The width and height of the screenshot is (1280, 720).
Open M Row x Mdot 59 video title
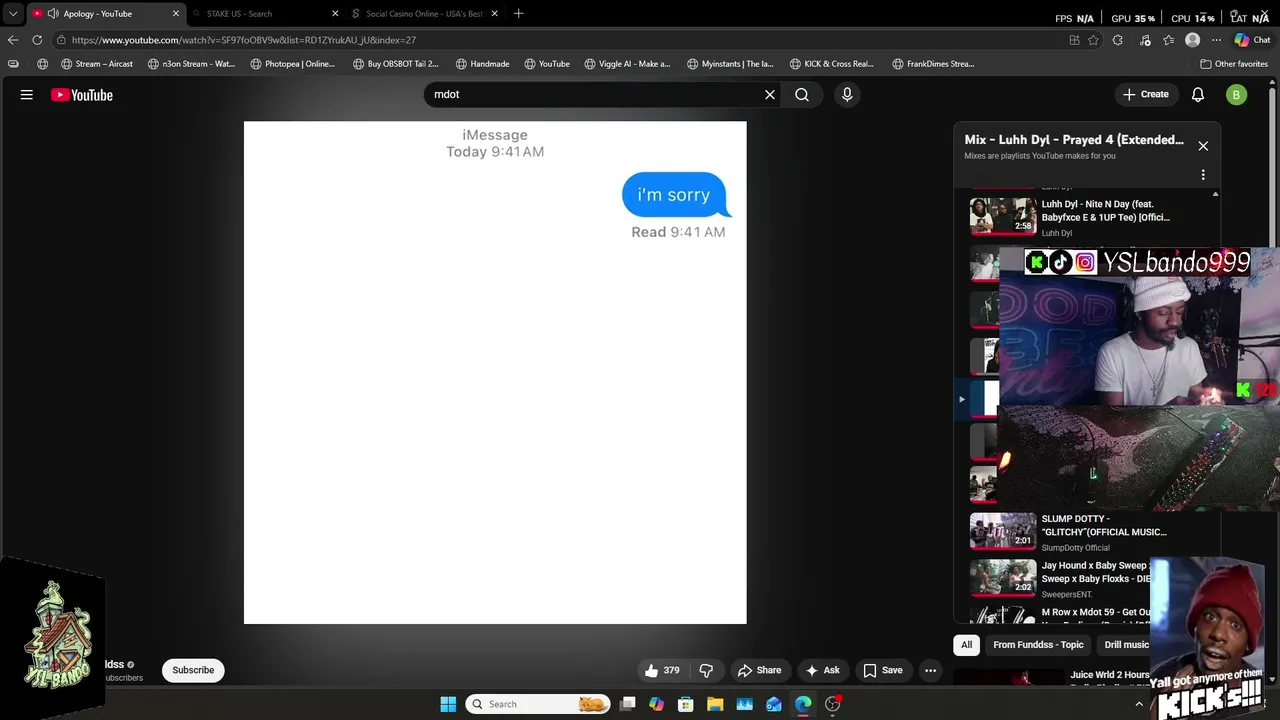click(x=1096, y=612)
